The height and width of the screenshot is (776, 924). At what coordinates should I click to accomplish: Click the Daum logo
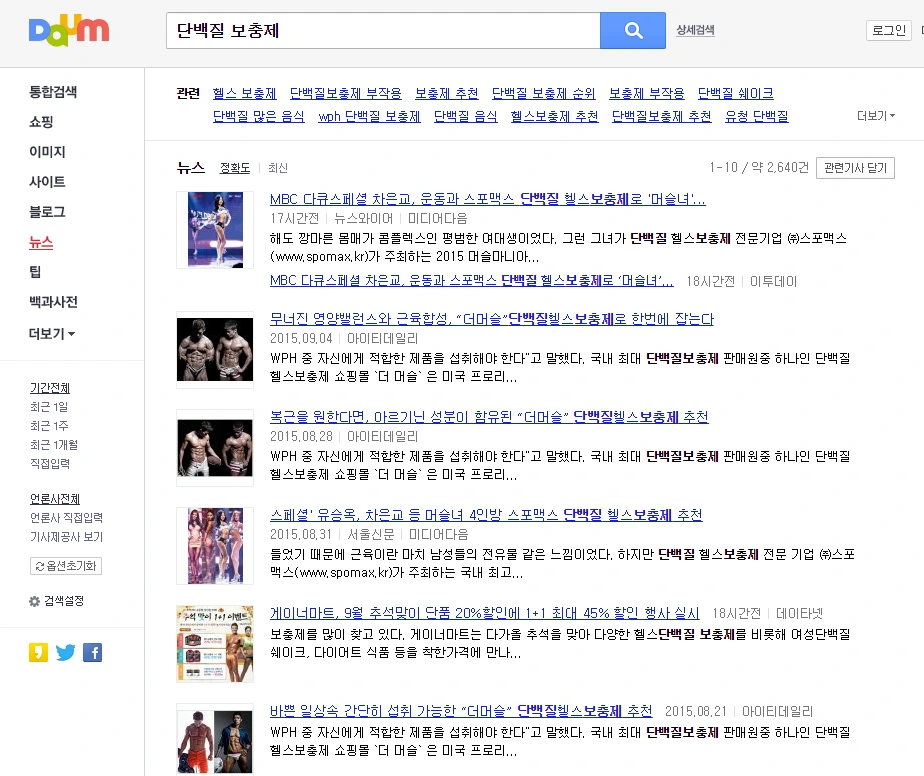[x=67, y=31]
